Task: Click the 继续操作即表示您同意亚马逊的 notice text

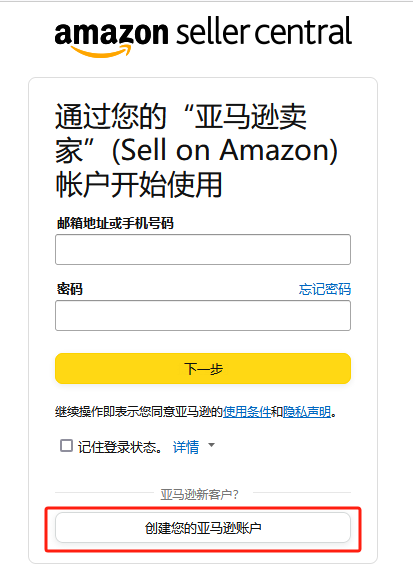Action: (139, 412)
